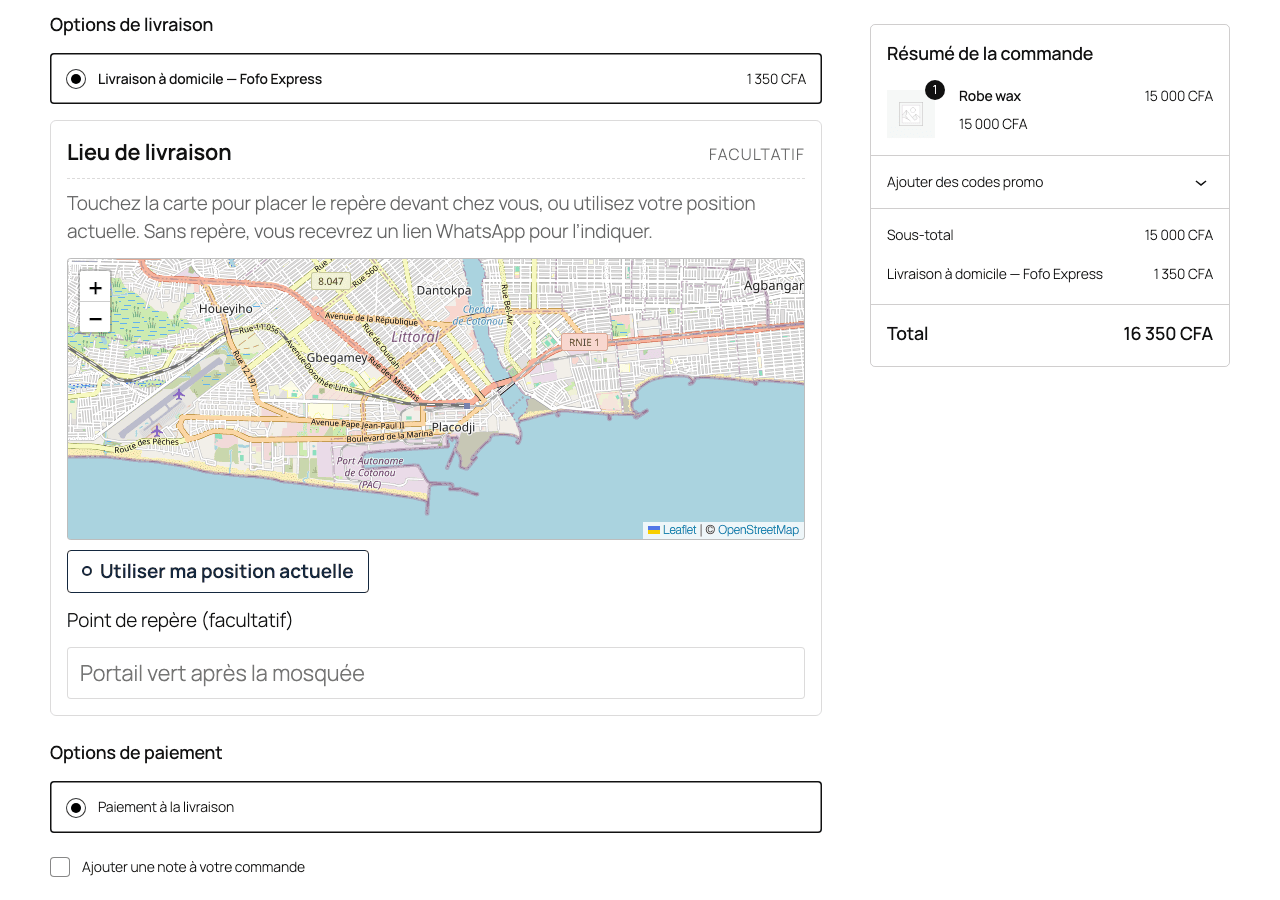Image resolution: width=1280 pixels, height=900 pixels.
Task: Check Ajouter une note à votre commande
Action: 60,867
